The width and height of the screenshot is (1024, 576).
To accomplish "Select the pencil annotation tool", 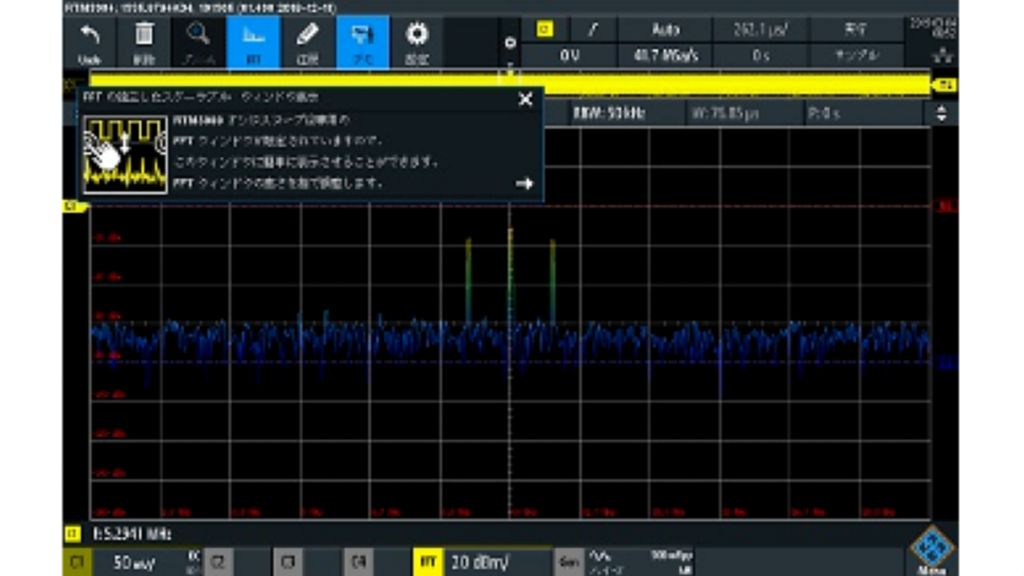I will pos(308,42).
